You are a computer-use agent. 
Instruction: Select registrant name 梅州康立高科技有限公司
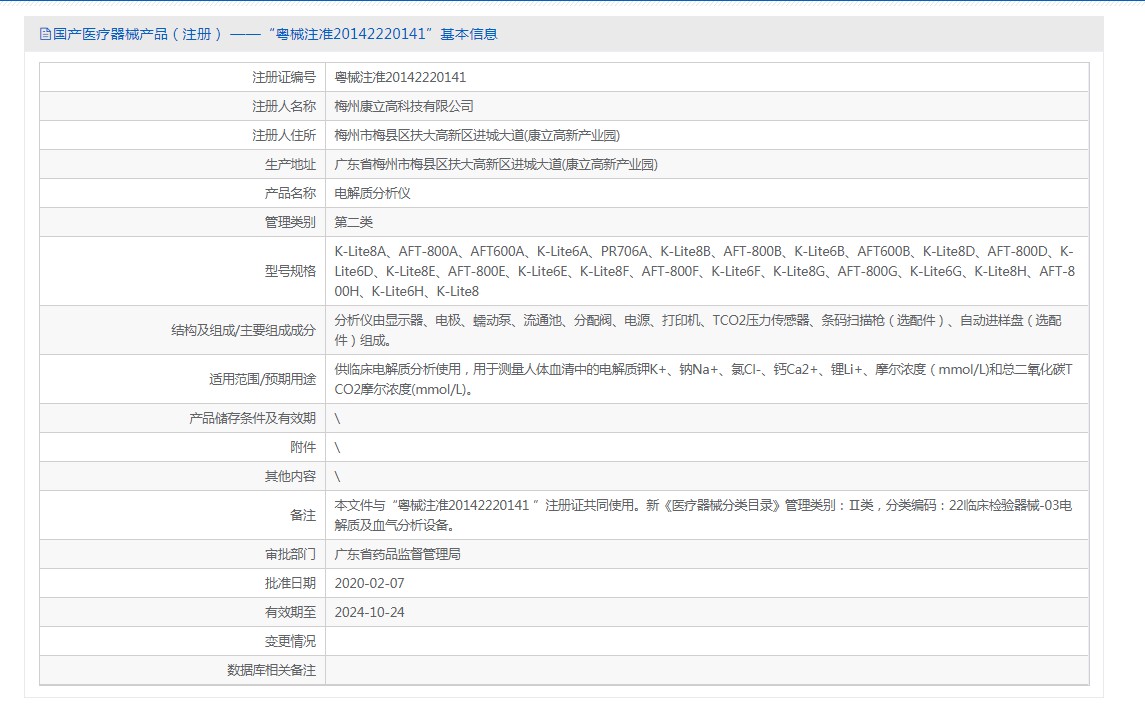403,106
